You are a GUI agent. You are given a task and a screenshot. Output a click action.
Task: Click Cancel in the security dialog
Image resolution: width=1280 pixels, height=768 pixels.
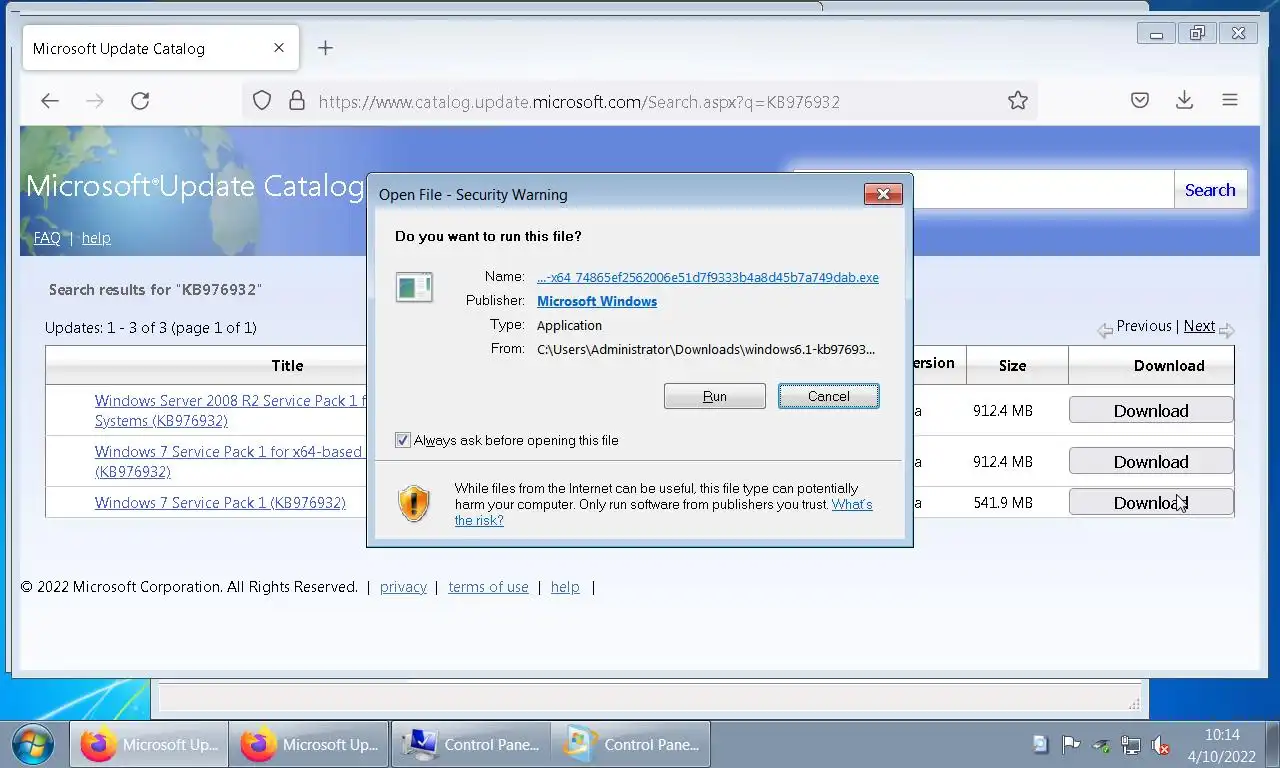pyautogui.click(x=829, y=396)
